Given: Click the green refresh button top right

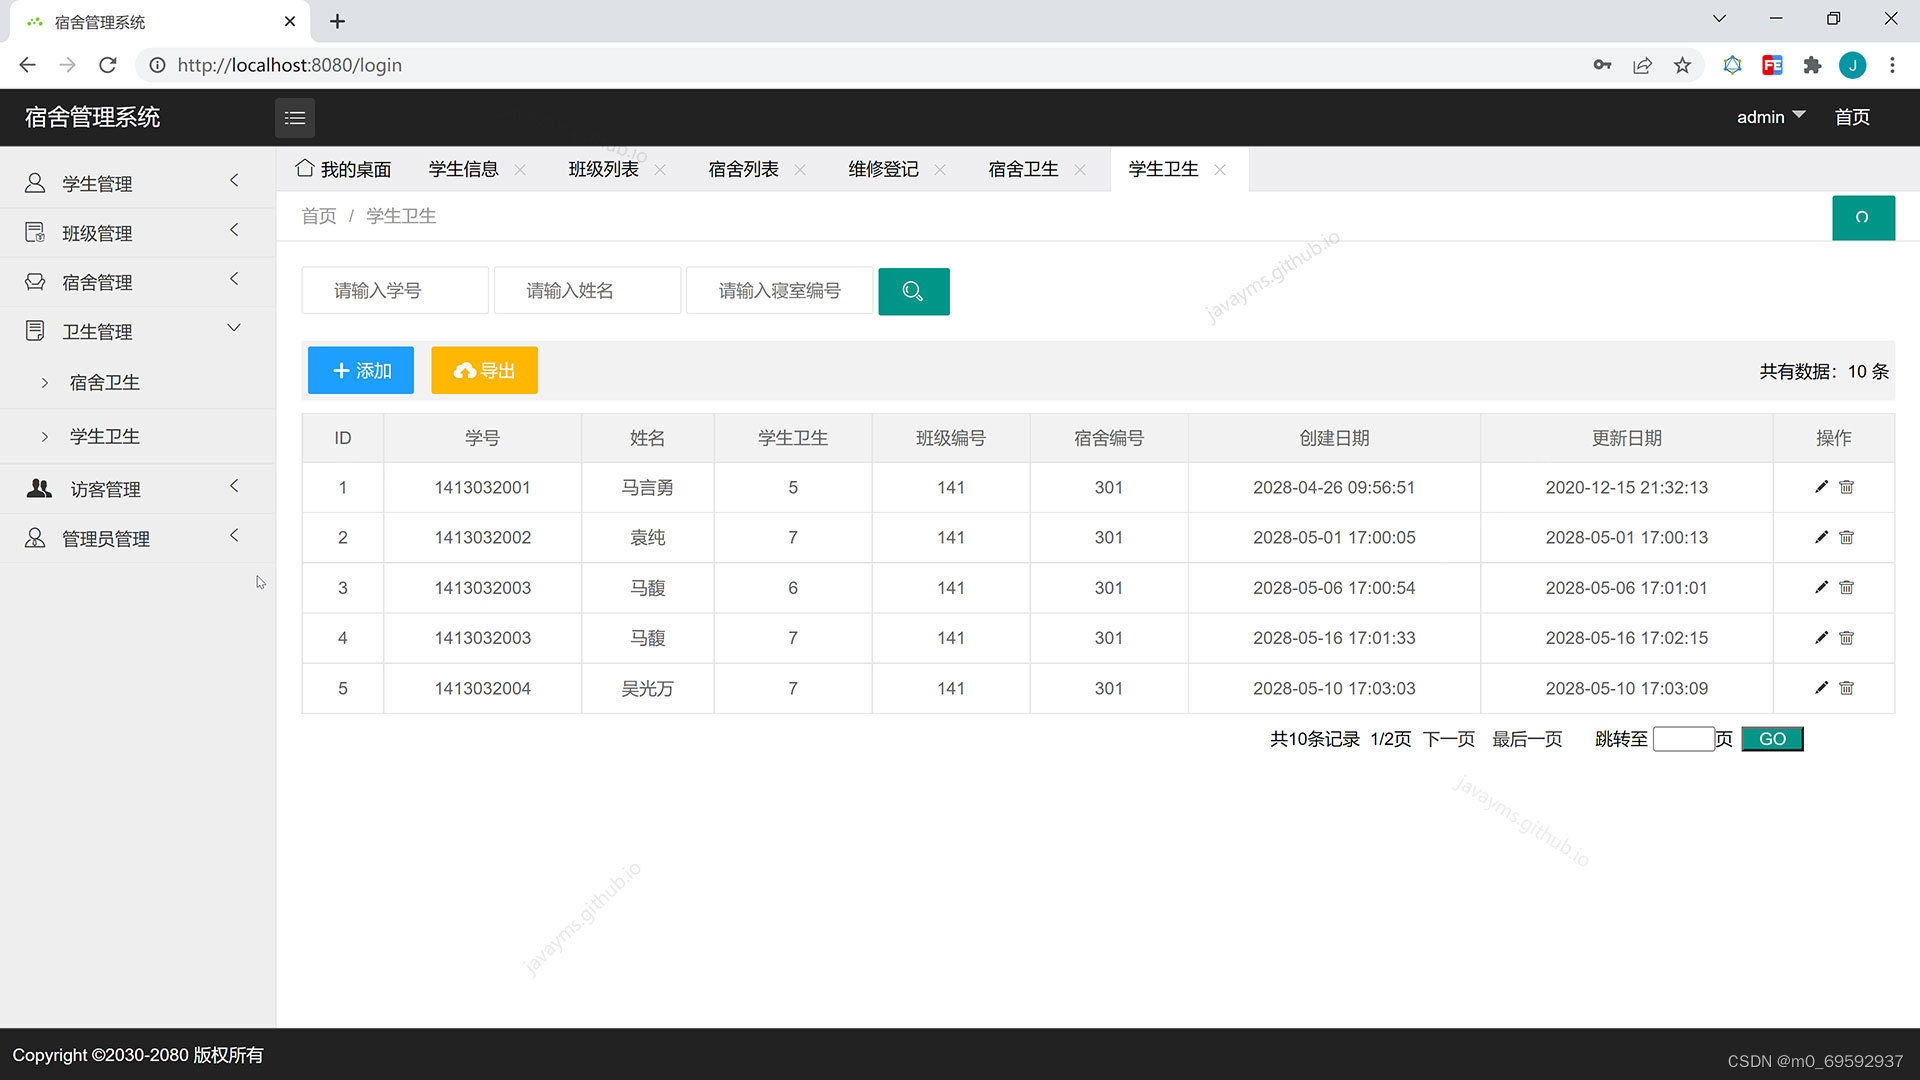Looking at the screenshot, I should [x=1862, y=217].
